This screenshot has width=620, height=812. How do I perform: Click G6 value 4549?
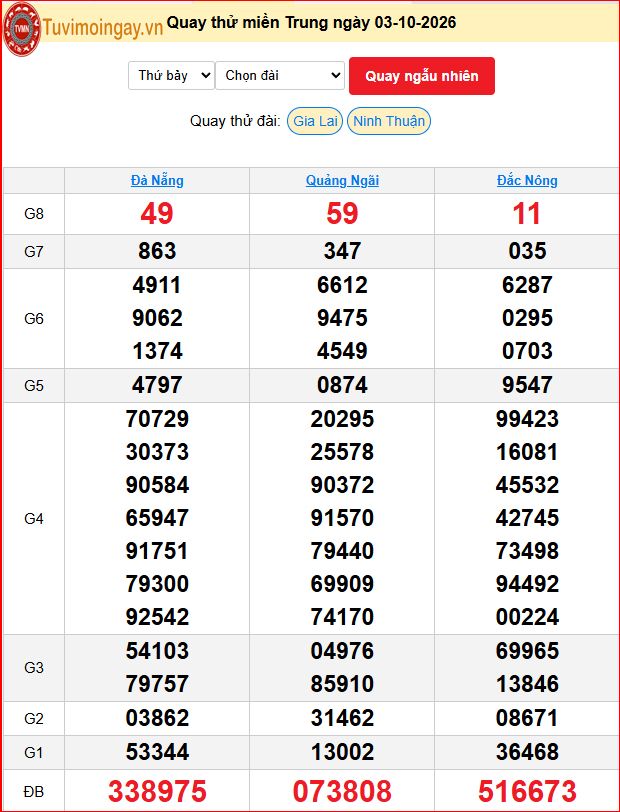coord(342,351)
